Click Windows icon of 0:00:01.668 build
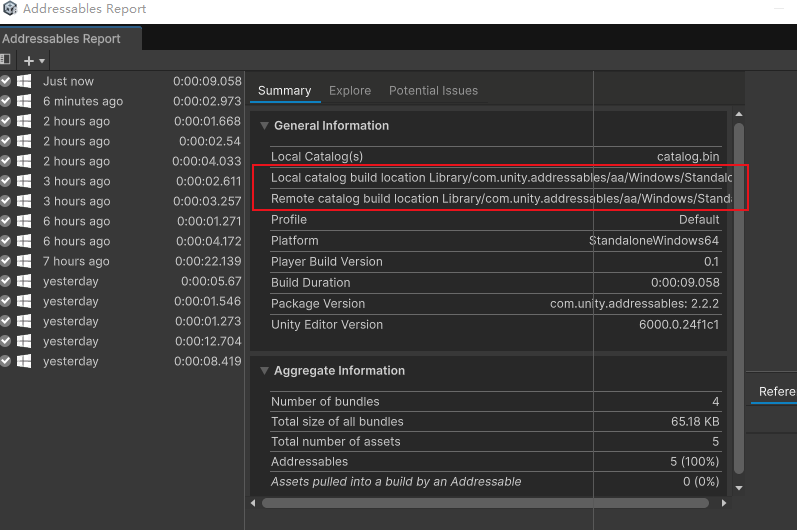 point(24,121)
